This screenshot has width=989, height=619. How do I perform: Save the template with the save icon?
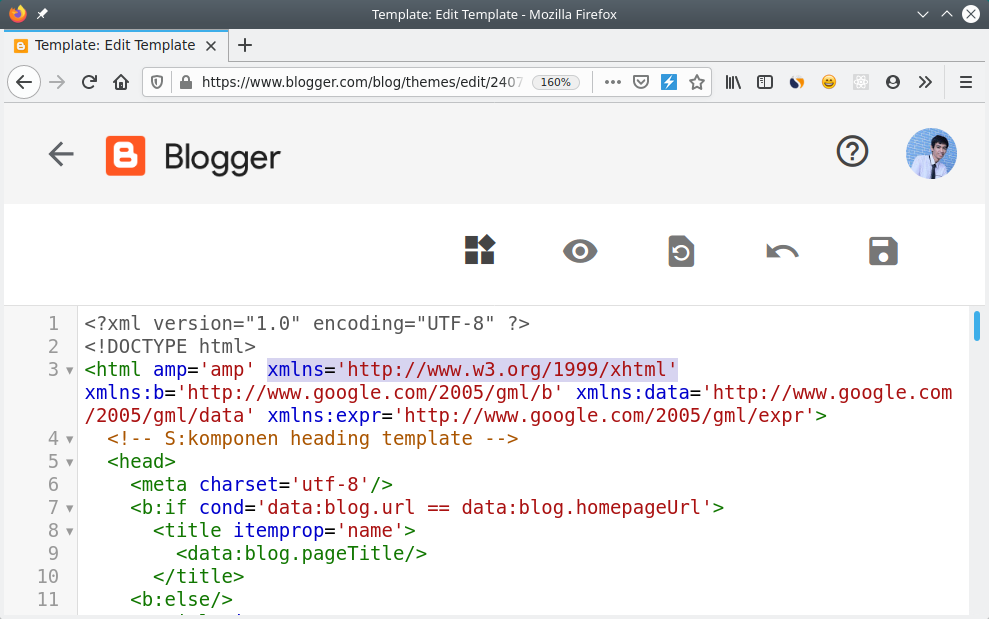click(x=883, y=251)
